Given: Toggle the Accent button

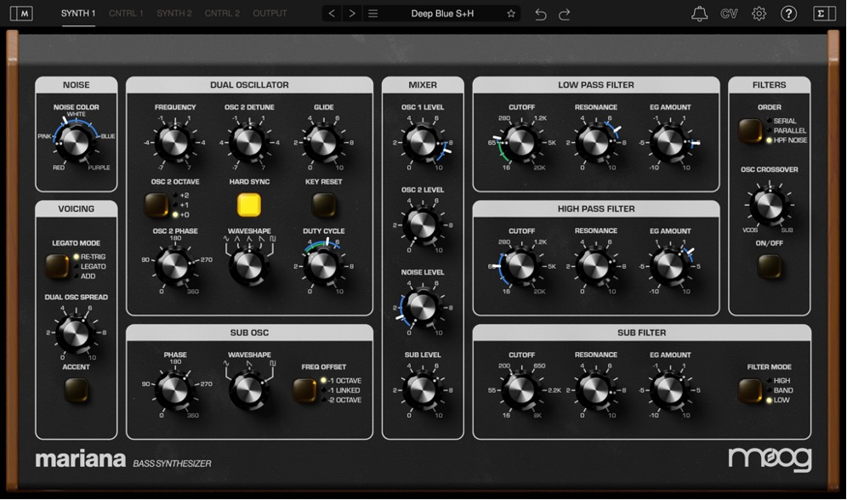Looking at the screenshot, I should (76, 390).
